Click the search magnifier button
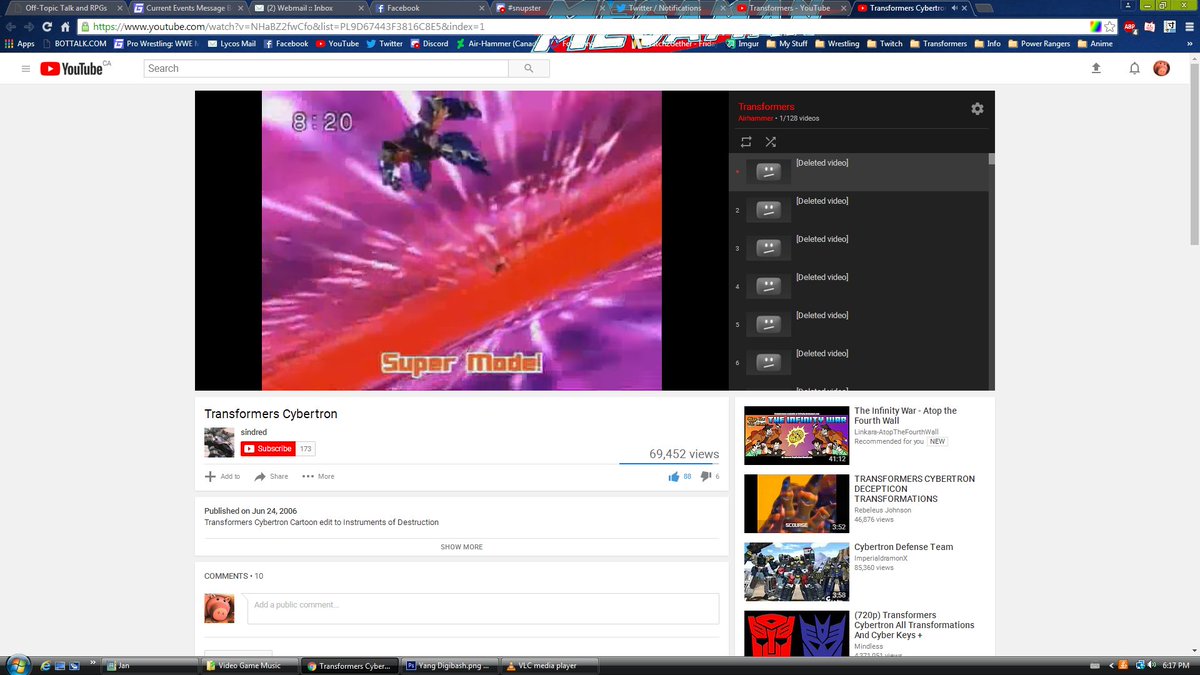Image resolution: width=1200 pixels, height=675 pixels. coord(528,68)
